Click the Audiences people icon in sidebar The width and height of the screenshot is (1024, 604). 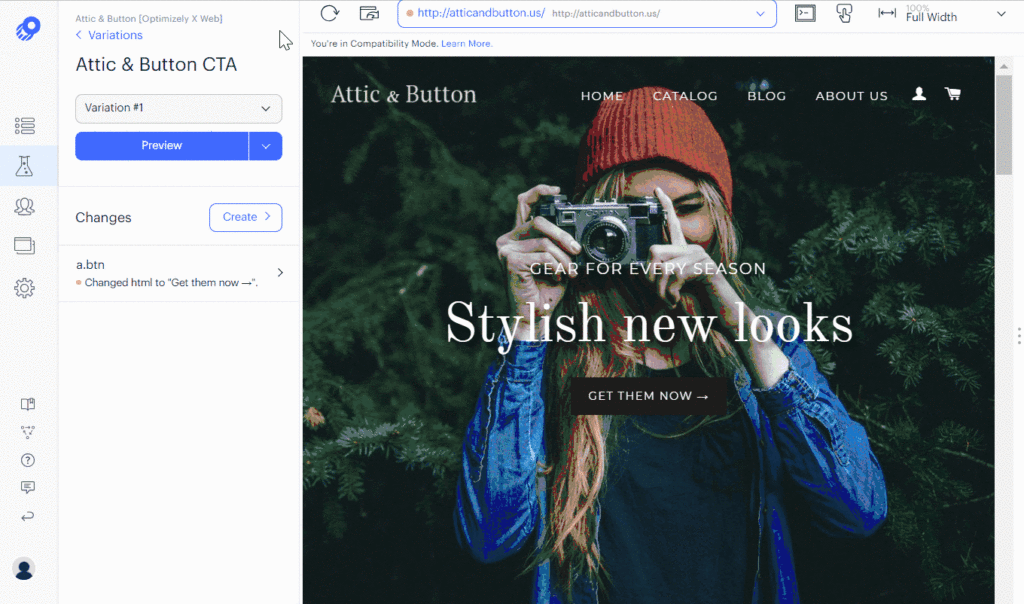25,206
